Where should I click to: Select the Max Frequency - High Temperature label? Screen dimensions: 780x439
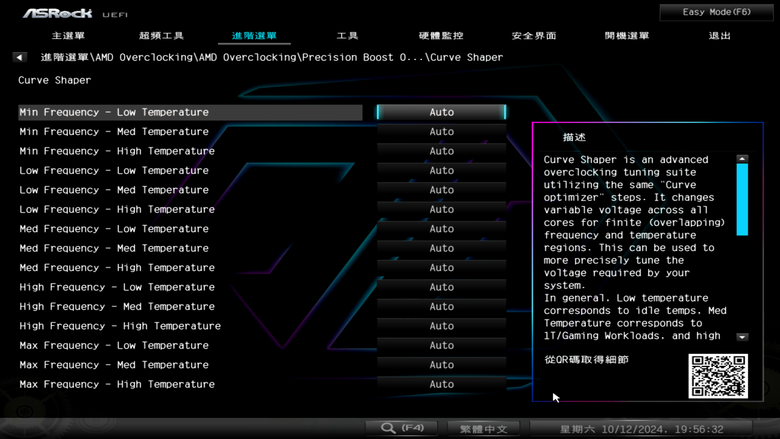click(117, 384)
